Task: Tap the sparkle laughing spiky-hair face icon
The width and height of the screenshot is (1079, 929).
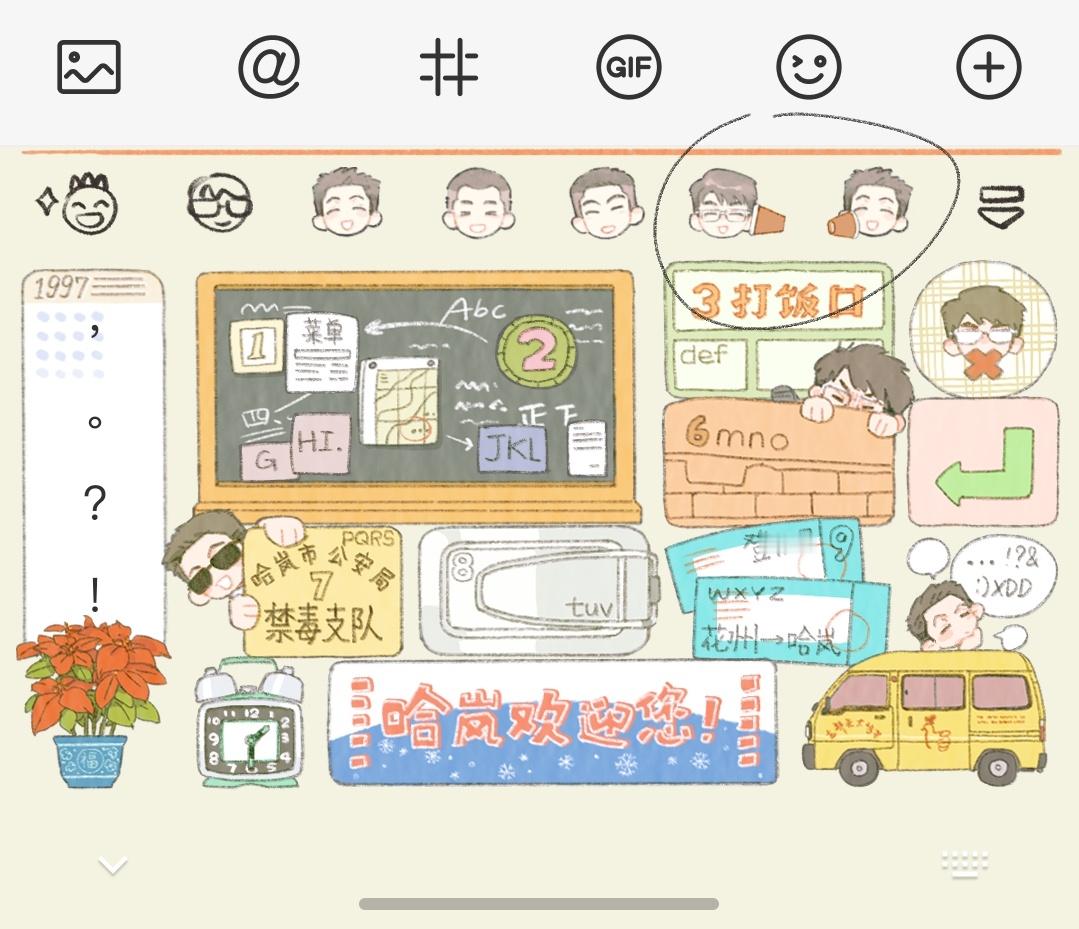Action: pos(78,202)
